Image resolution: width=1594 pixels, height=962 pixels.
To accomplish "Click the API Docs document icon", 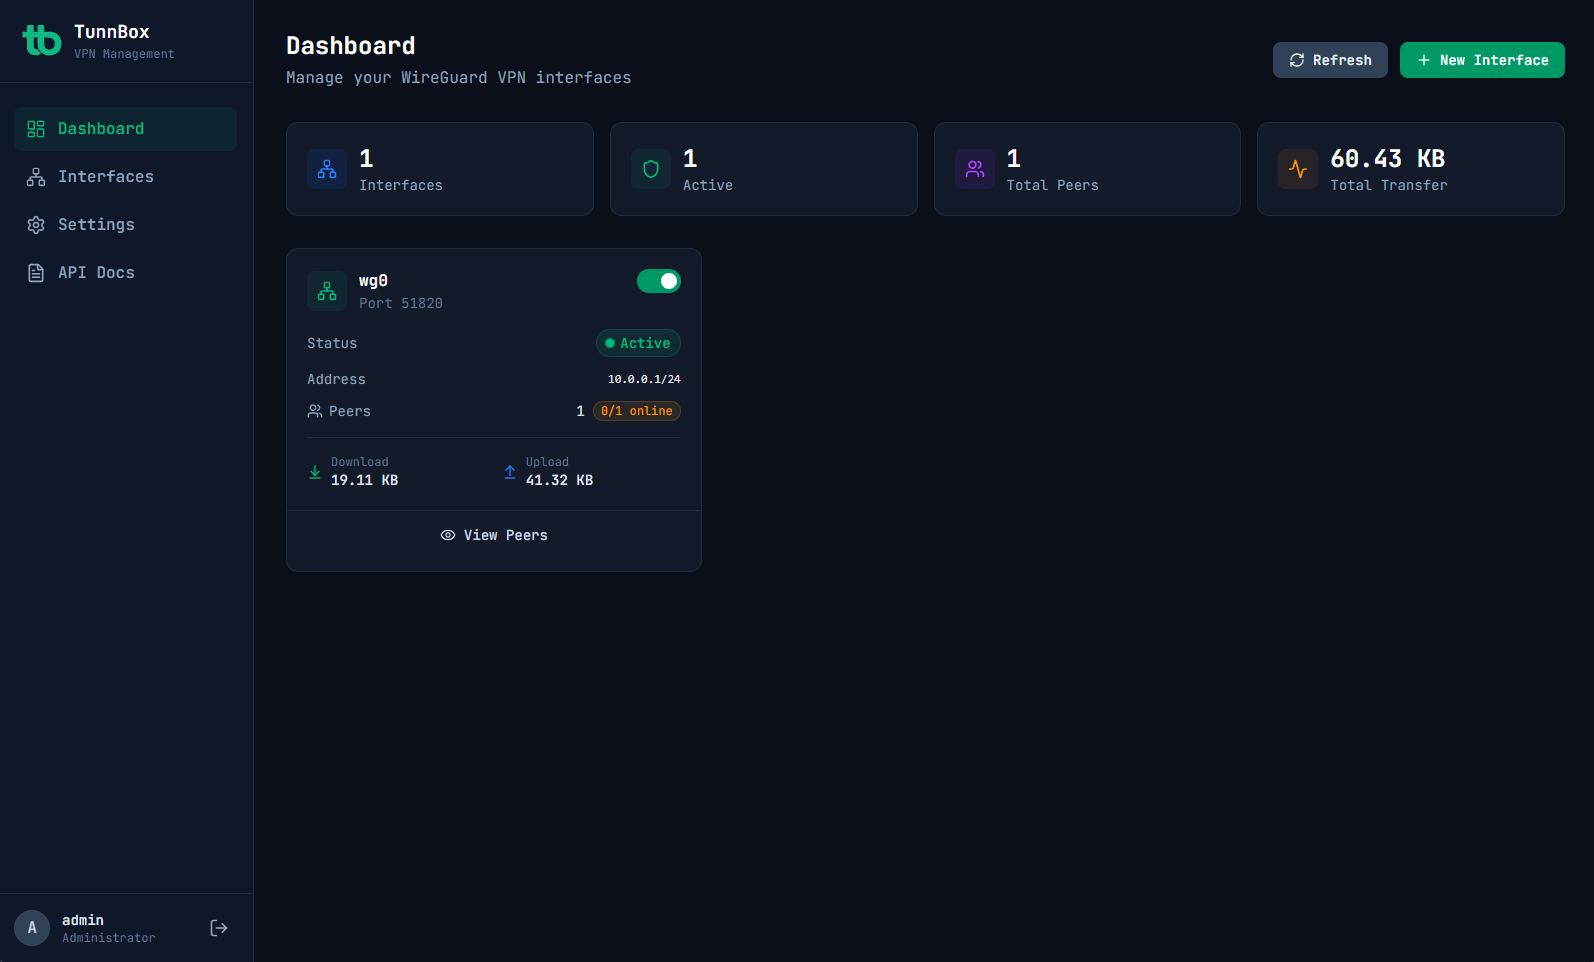I will [x=36, y=273].
